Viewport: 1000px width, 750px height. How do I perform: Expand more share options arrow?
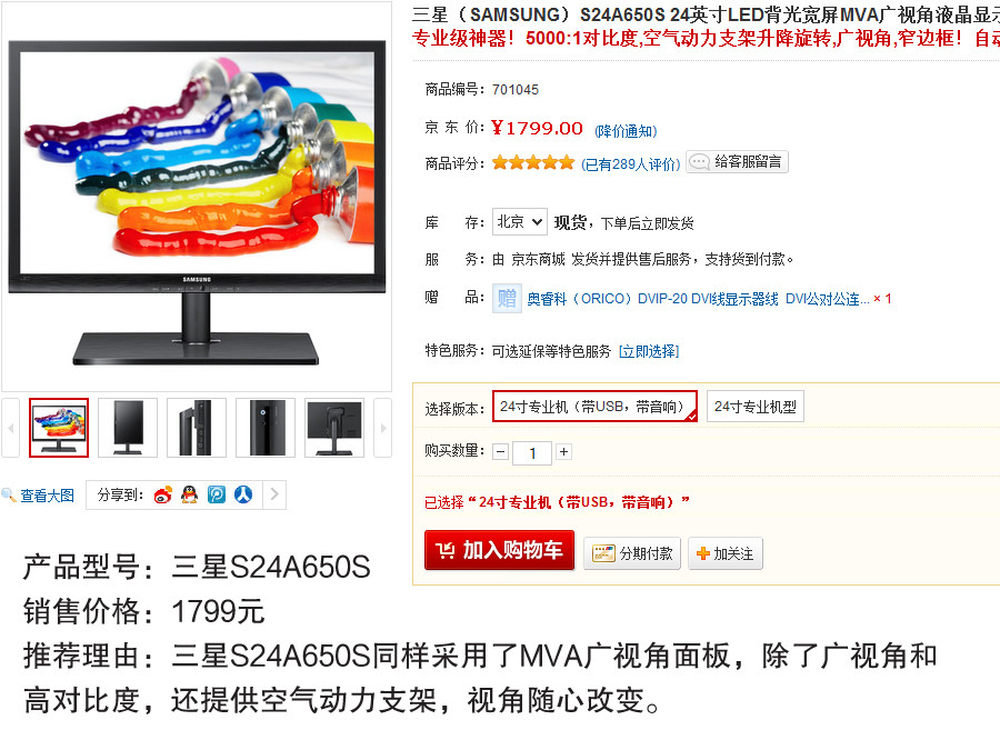275,494
